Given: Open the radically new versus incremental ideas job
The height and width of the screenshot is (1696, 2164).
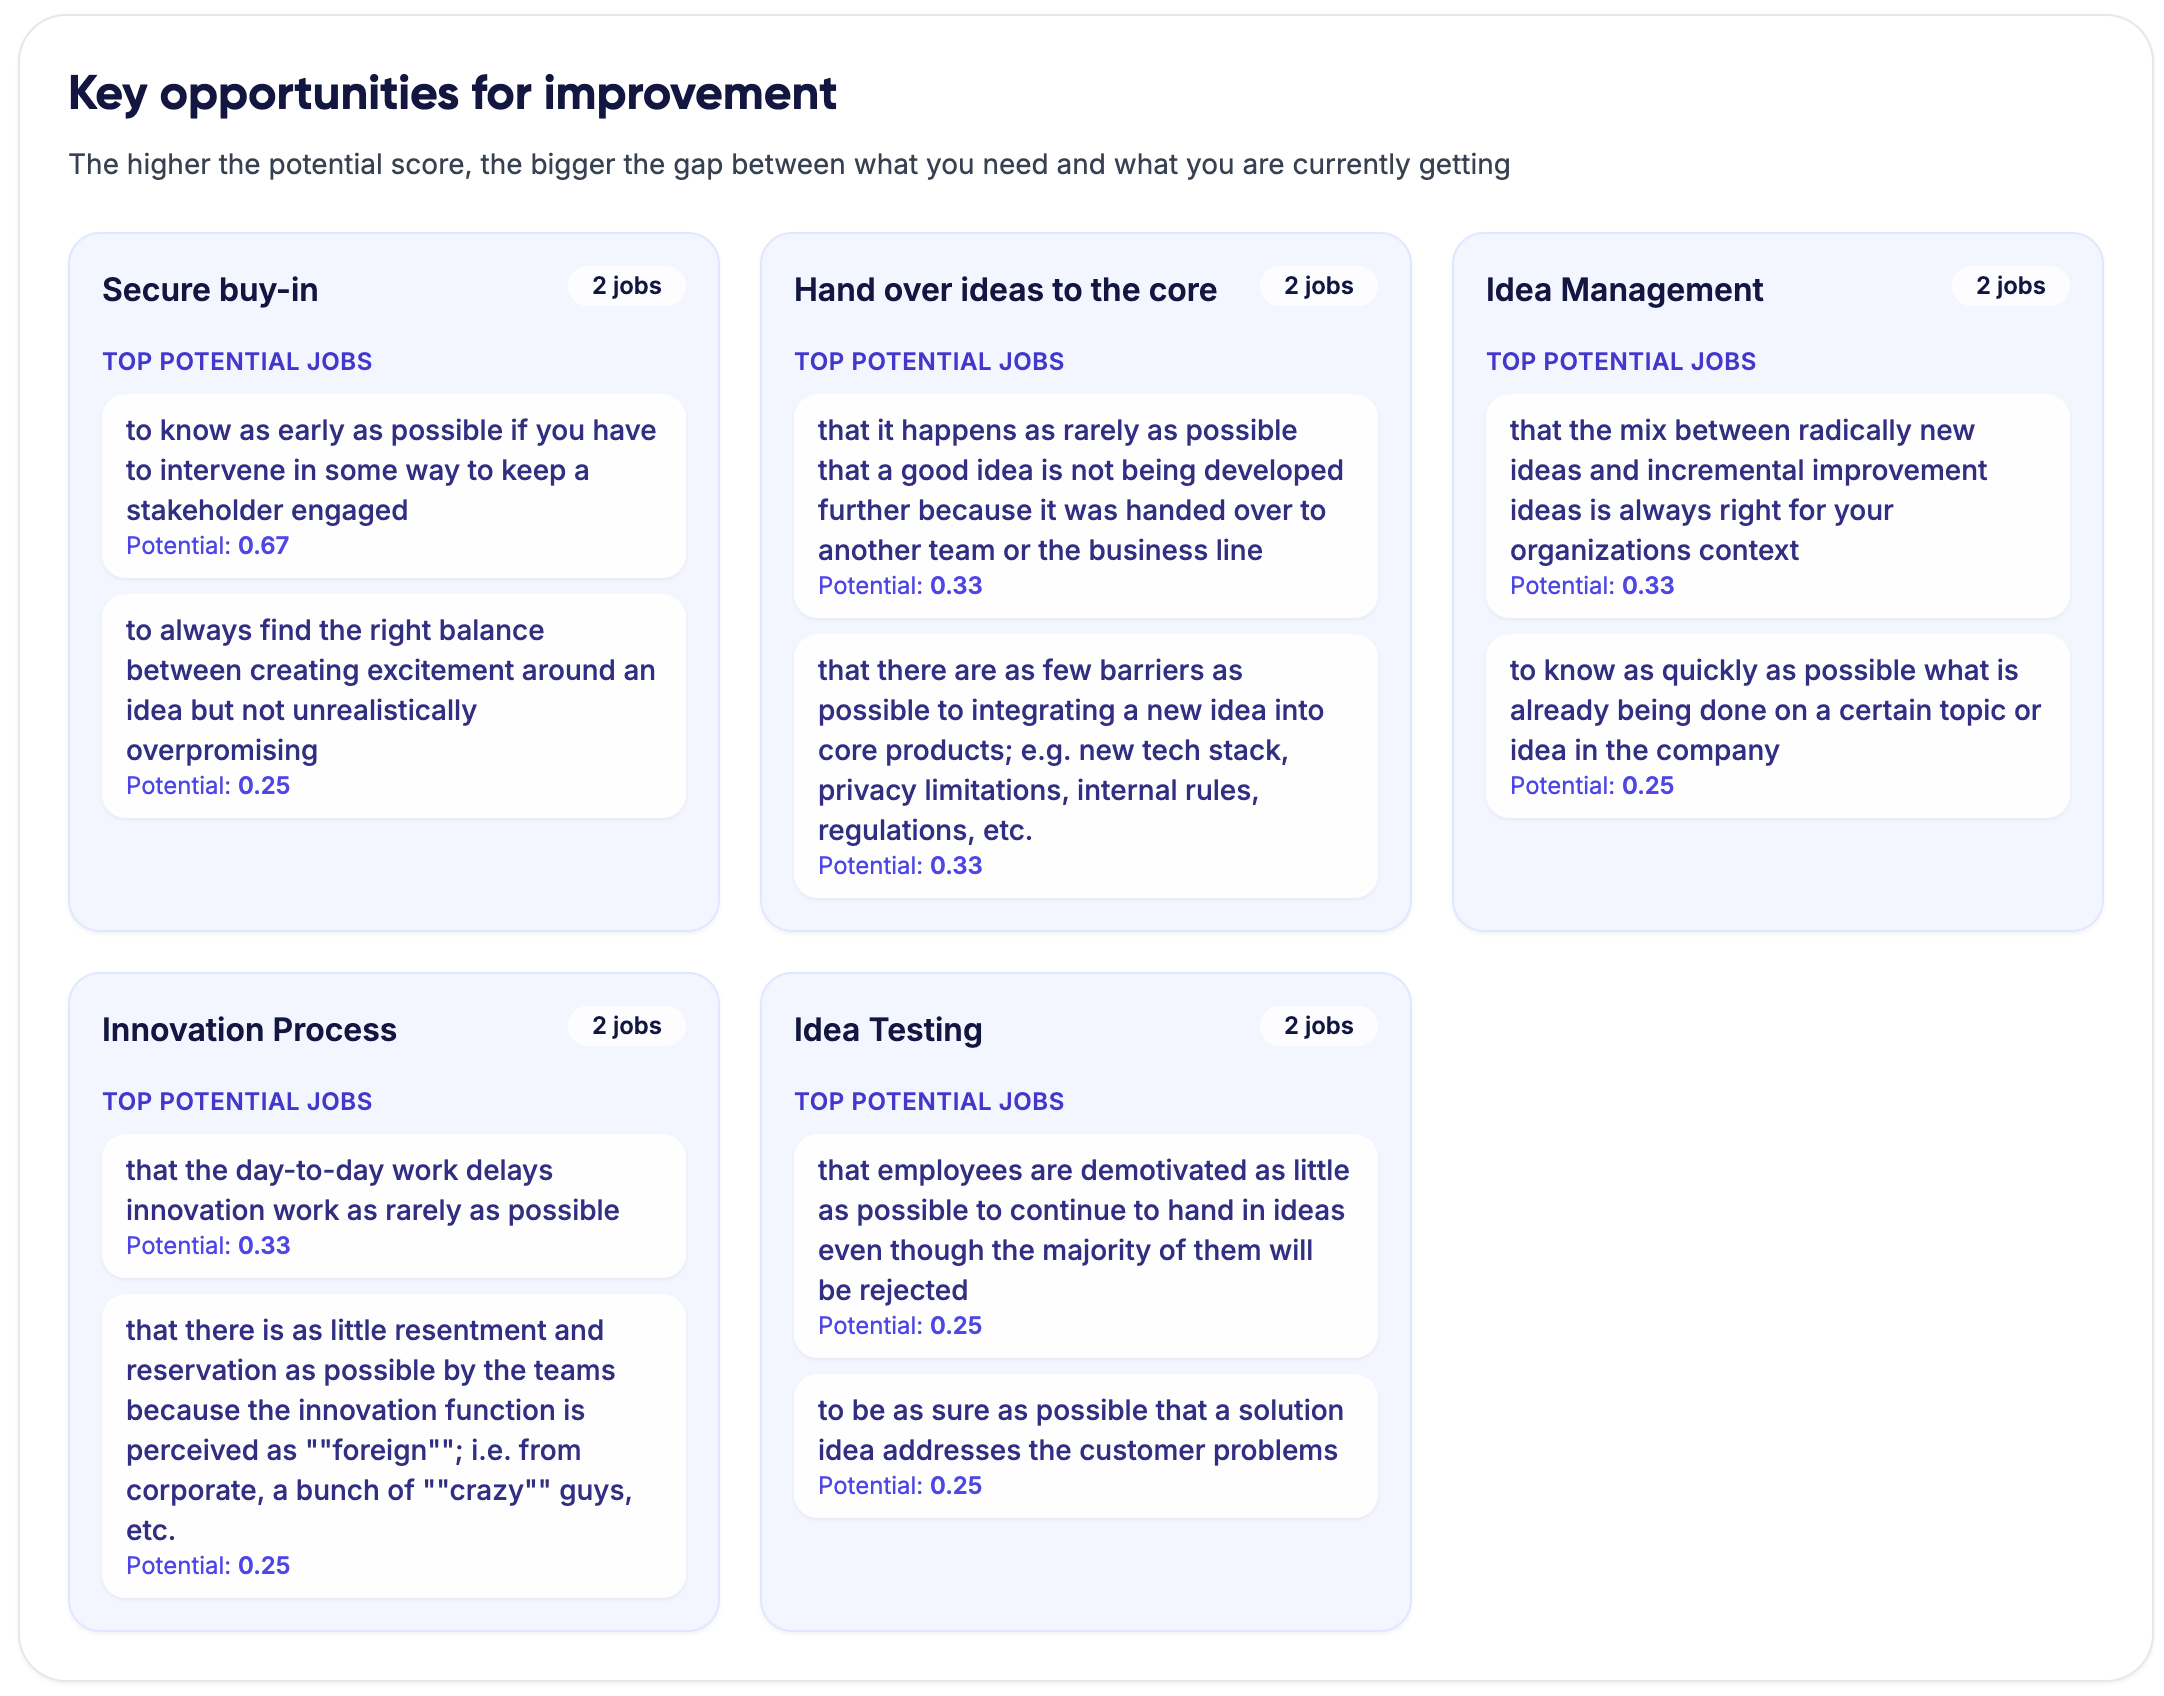Looking at the screenshot, I should [1777, 506].
